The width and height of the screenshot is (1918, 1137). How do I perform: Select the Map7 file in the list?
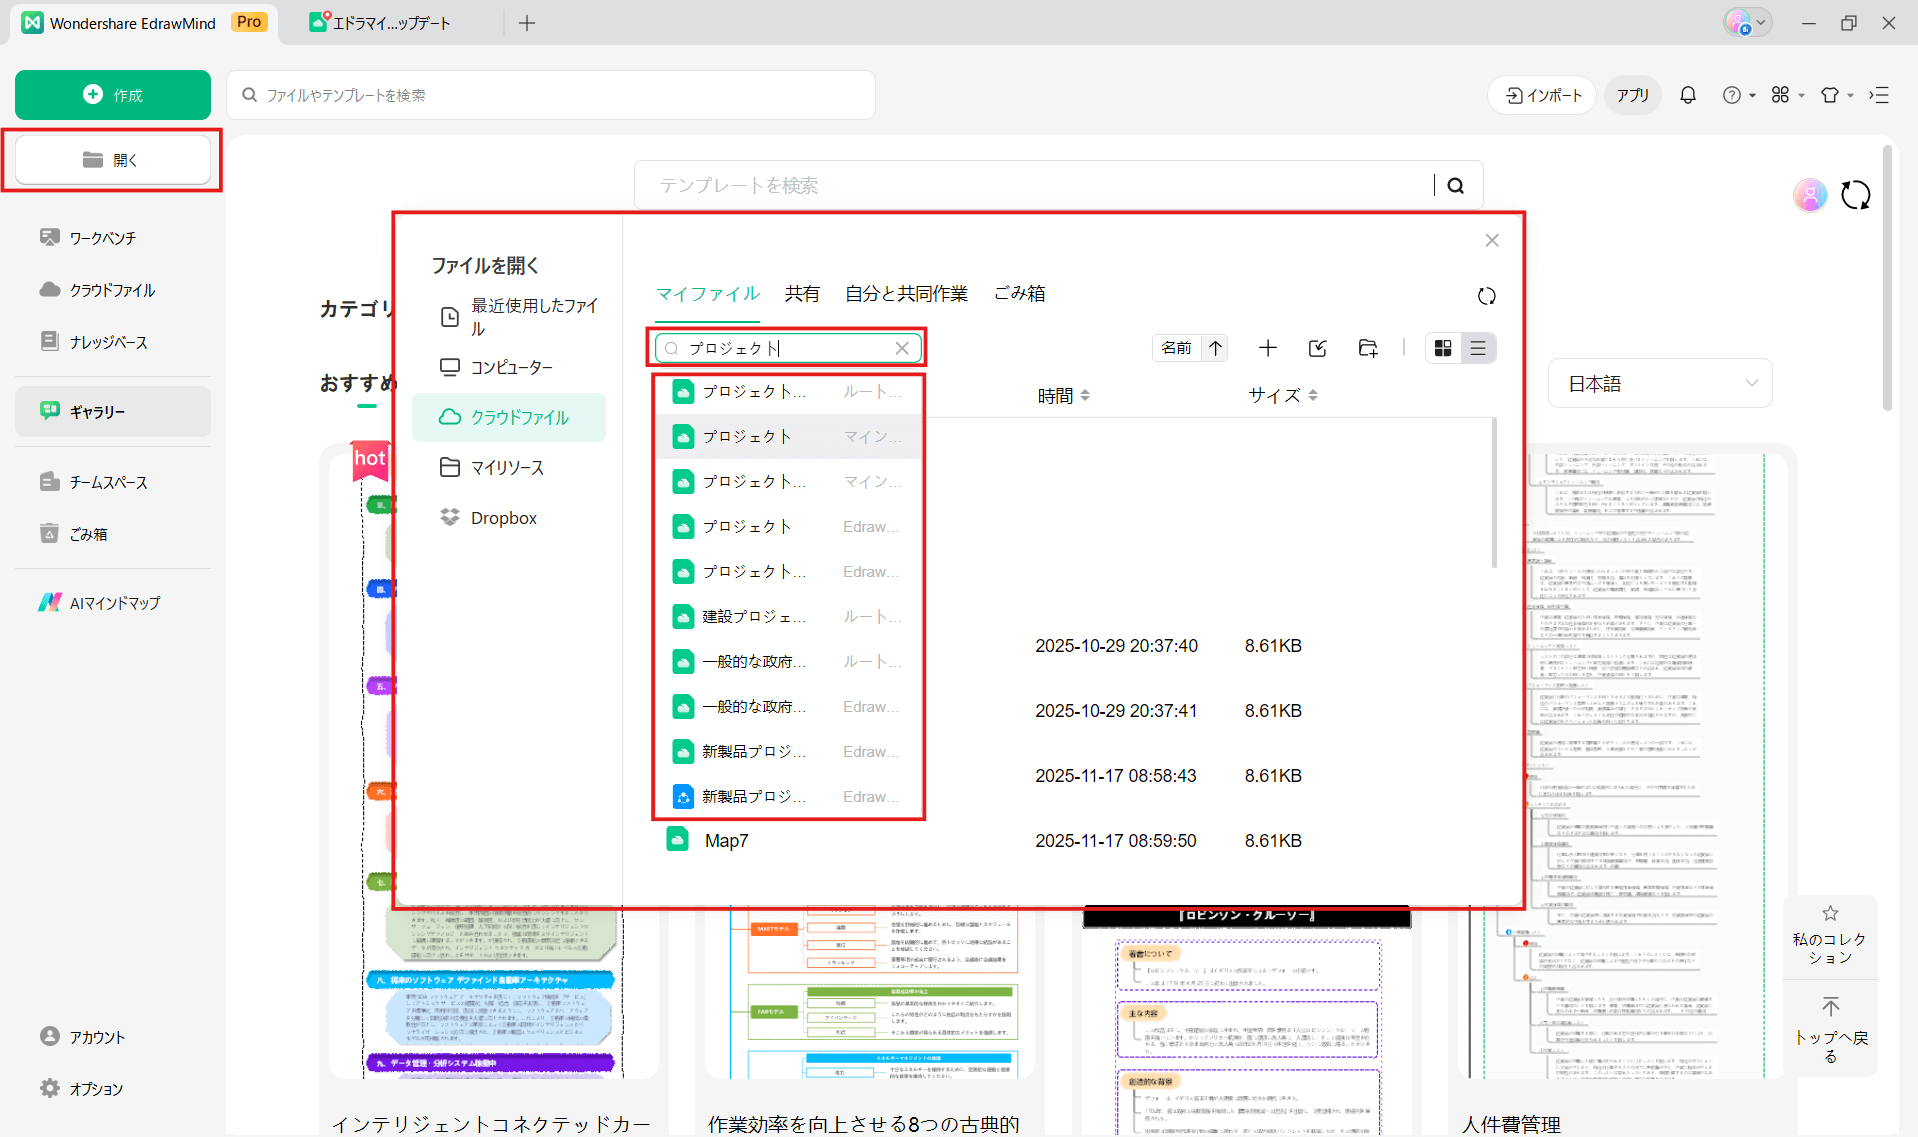726,841
